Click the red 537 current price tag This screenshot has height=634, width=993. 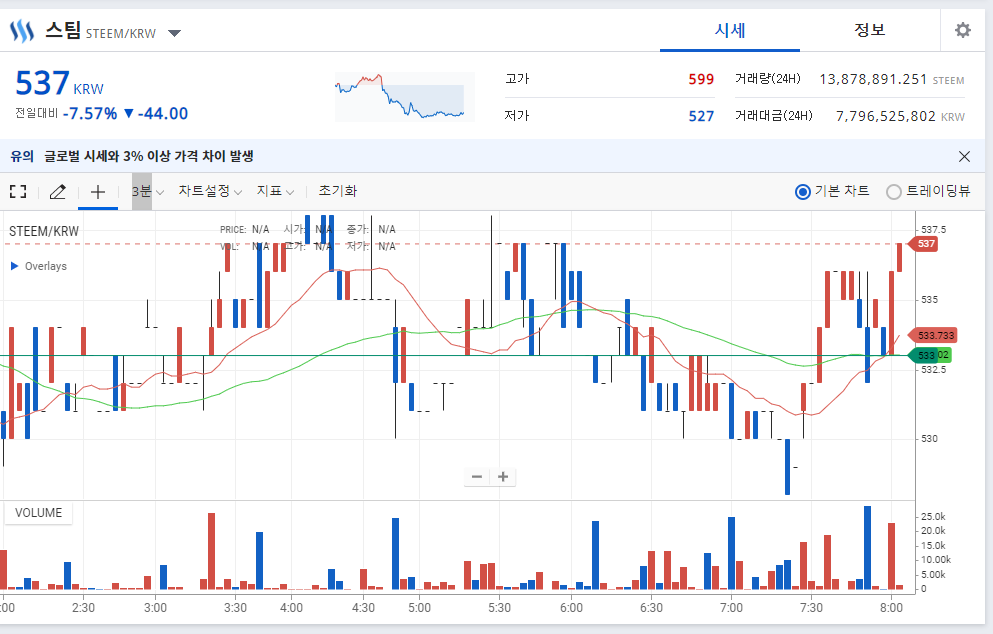(x=923, y=244)
